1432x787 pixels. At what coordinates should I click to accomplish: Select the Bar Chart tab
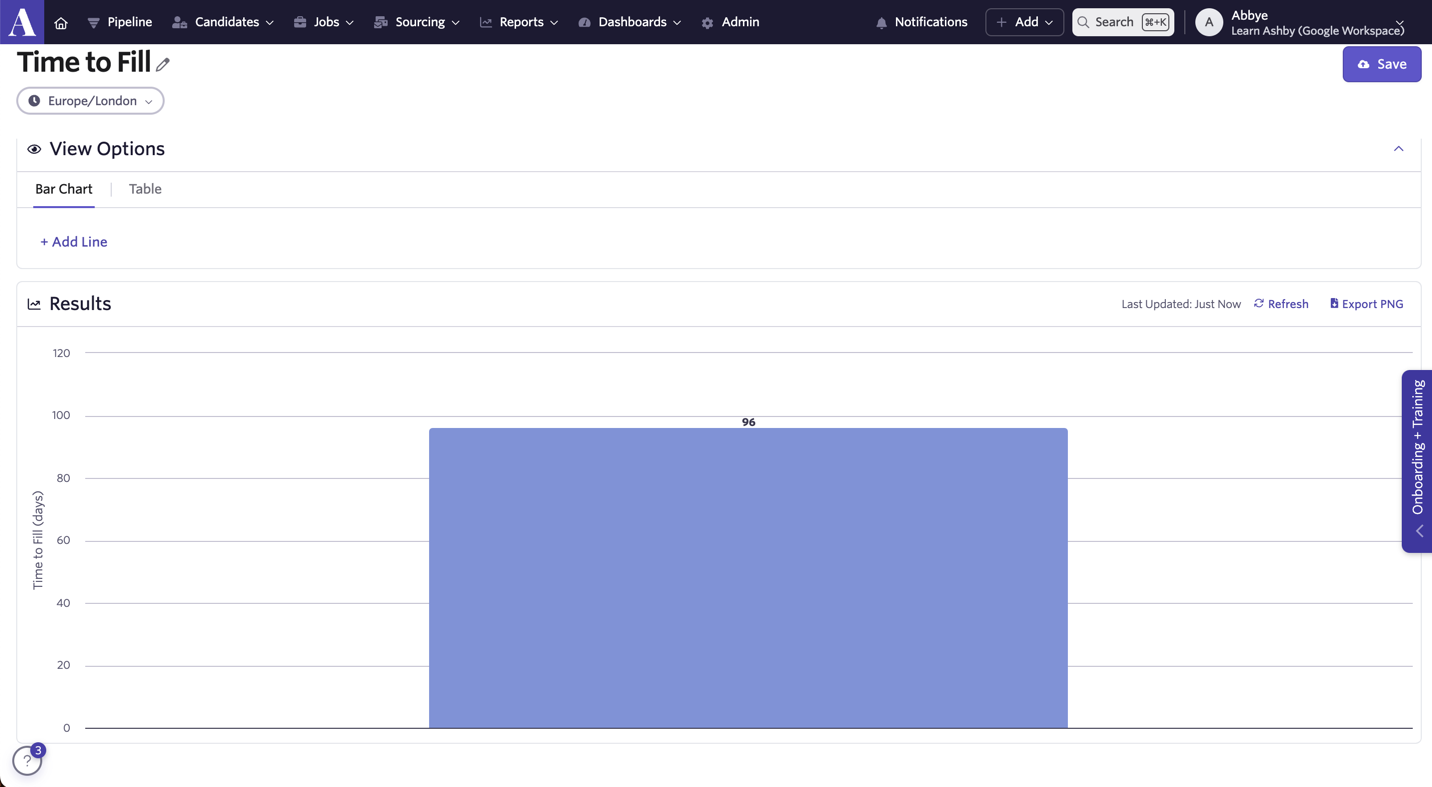(64, 189)
